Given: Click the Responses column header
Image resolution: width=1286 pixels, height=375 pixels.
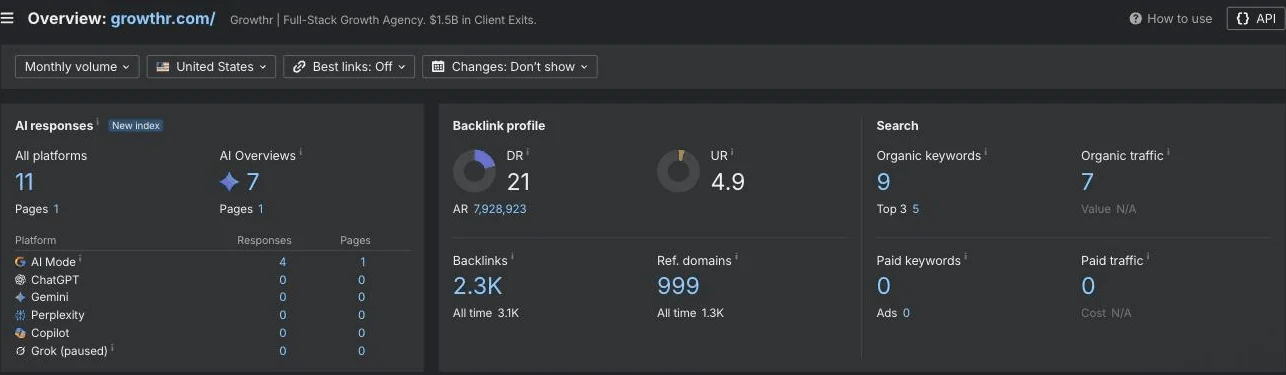Looking at the screenshot, I should click(x=264, y=240).
